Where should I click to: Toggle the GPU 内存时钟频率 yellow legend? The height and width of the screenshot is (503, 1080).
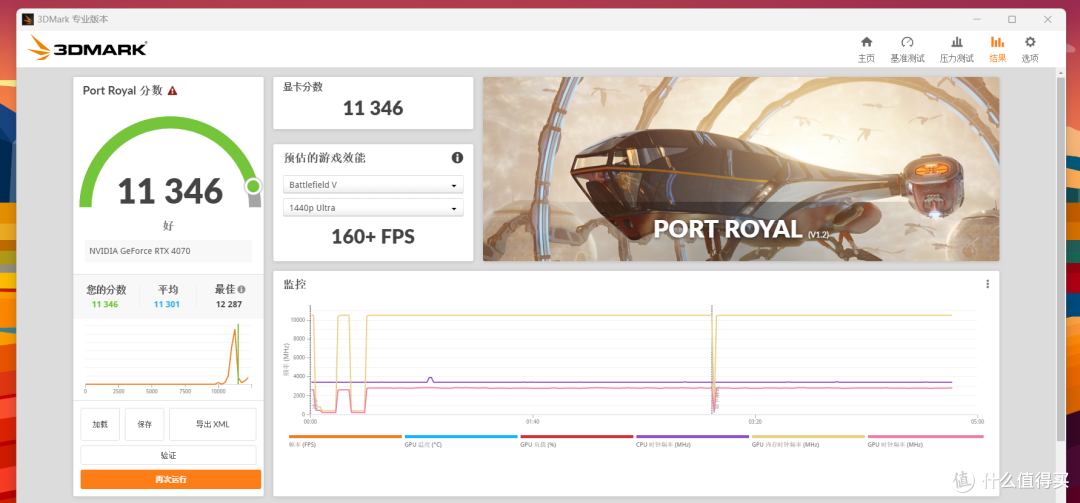click(x=808, y=440)
